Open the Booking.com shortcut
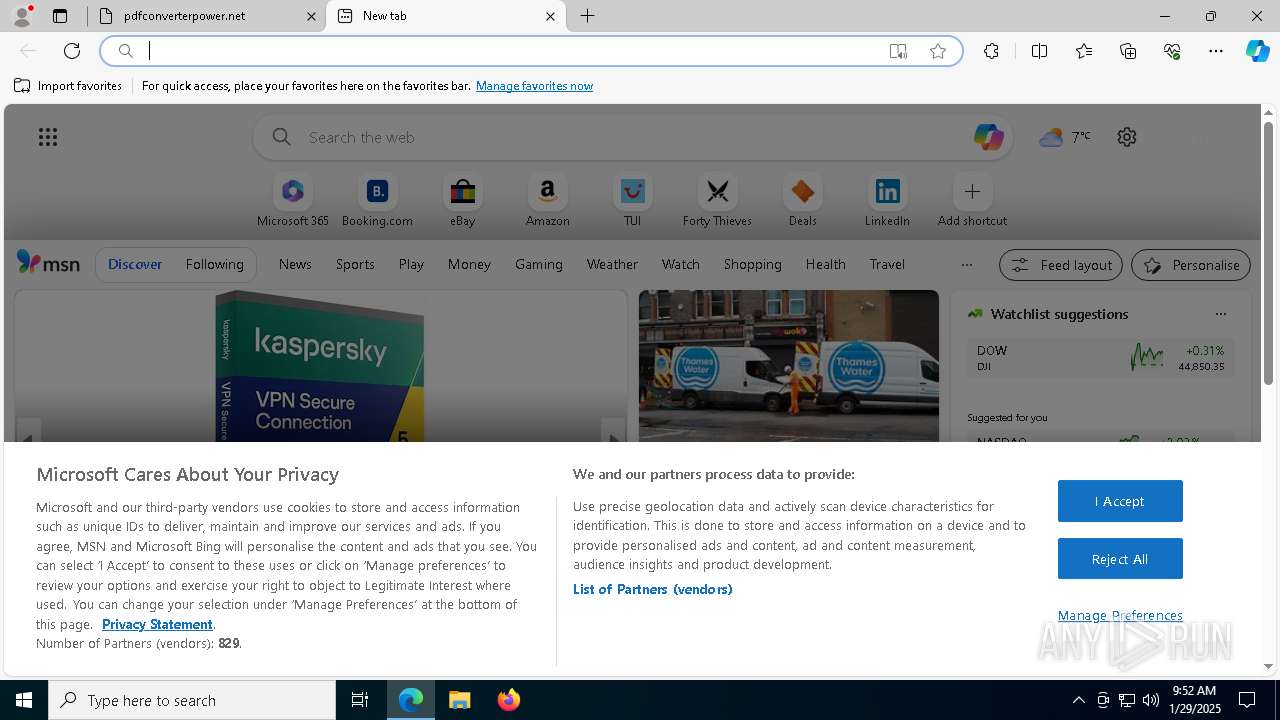1280x720 pixels. pyautogui.click(x=377, y=201)
